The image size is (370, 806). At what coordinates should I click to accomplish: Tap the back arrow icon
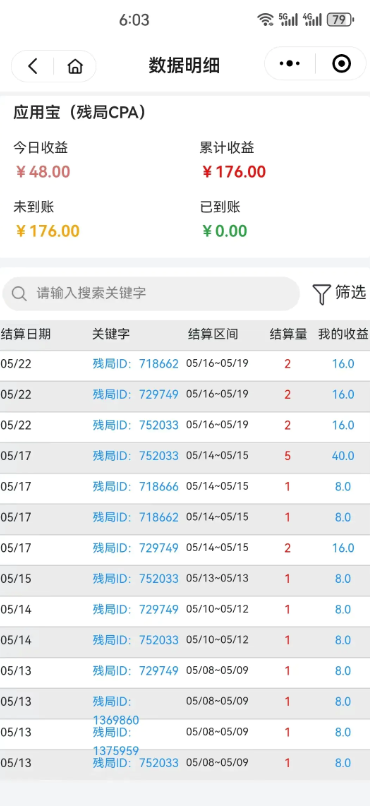pyautogui.click(x=33, y=66)
